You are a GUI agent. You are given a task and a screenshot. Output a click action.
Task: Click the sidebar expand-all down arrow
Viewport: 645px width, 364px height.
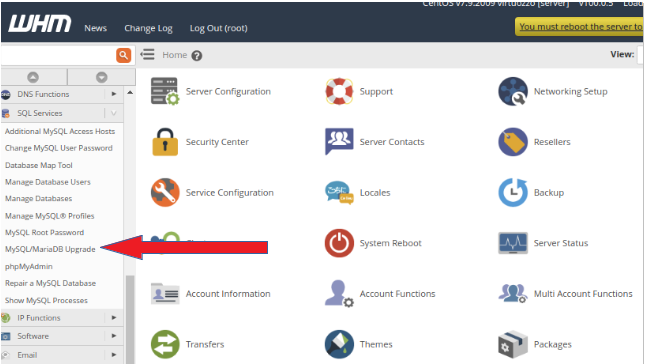click(102, 77)
